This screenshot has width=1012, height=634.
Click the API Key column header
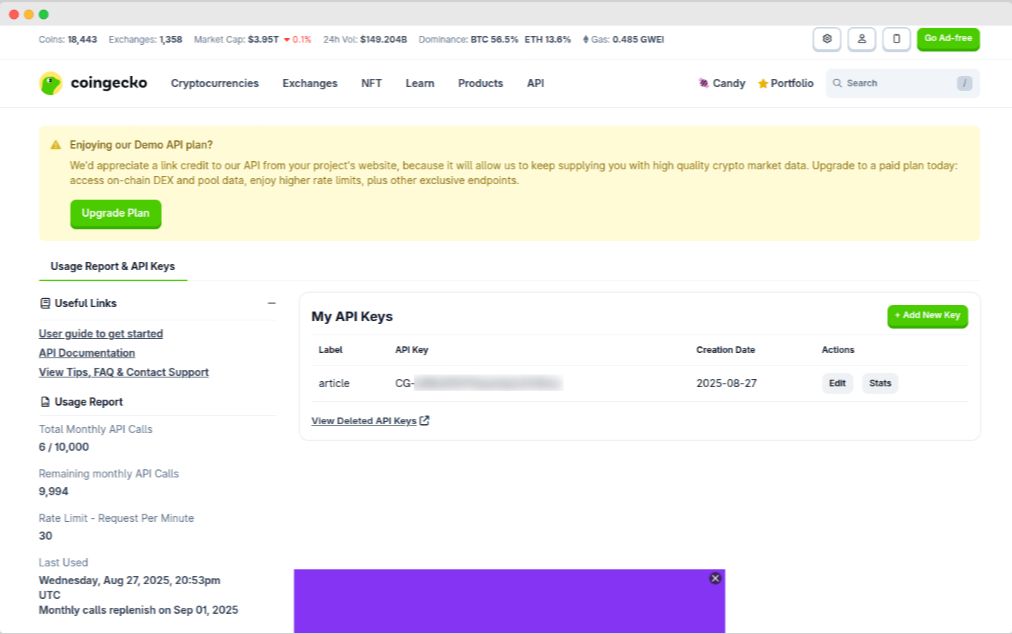412,350
